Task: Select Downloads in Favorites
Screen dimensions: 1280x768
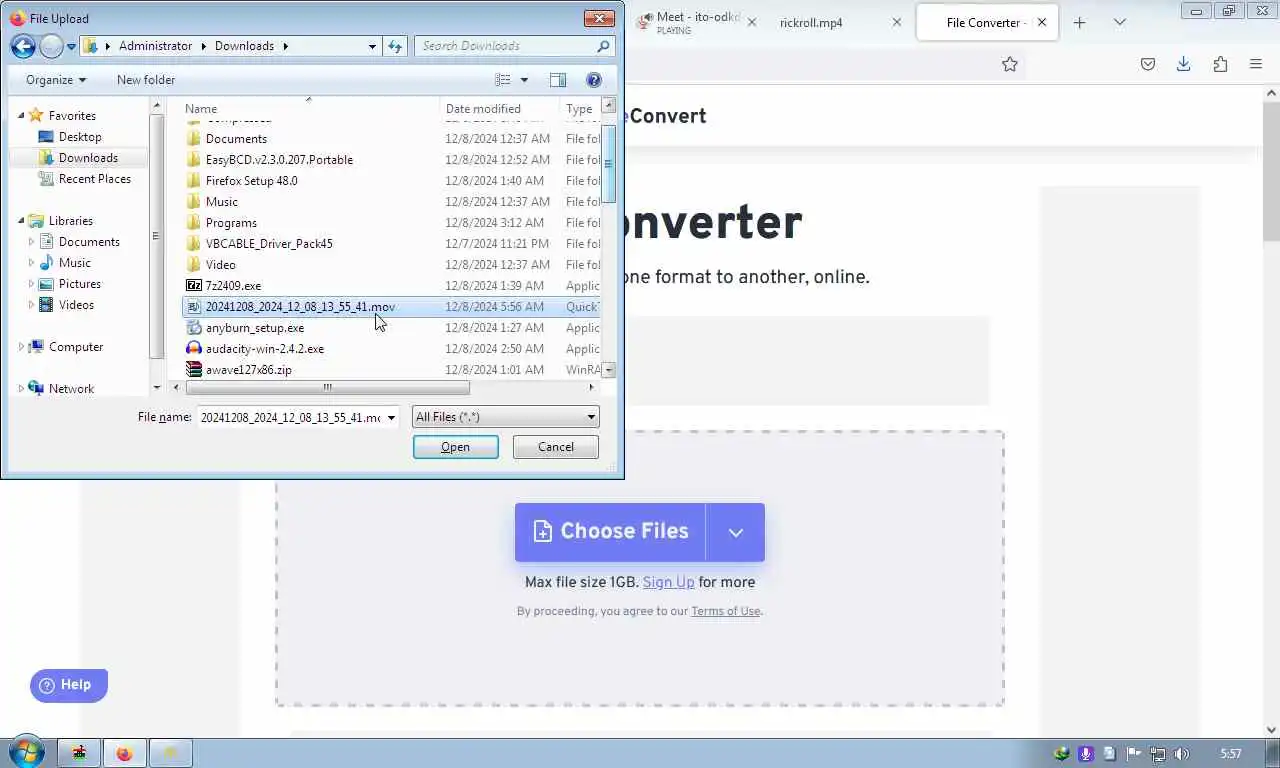Action: [x=88, y=158]
